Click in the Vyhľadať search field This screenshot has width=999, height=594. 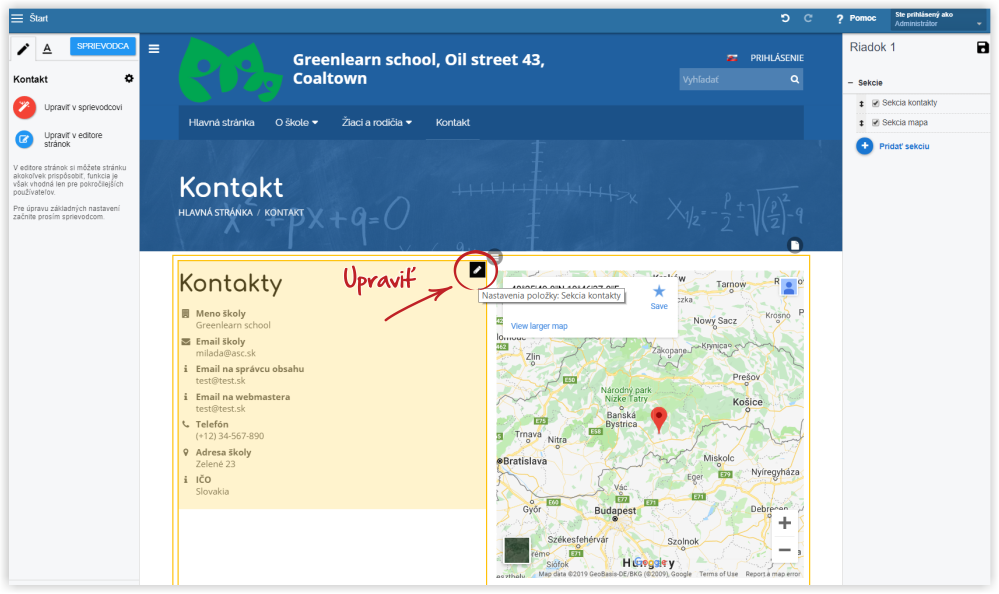pos(732,79)
